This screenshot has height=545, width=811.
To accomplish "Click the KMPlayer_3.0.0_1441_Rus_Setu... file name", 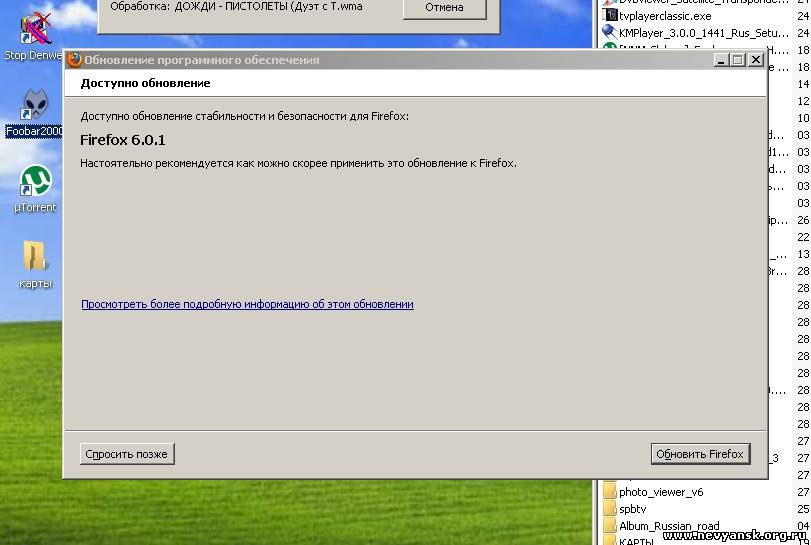I will click(704, 33).
